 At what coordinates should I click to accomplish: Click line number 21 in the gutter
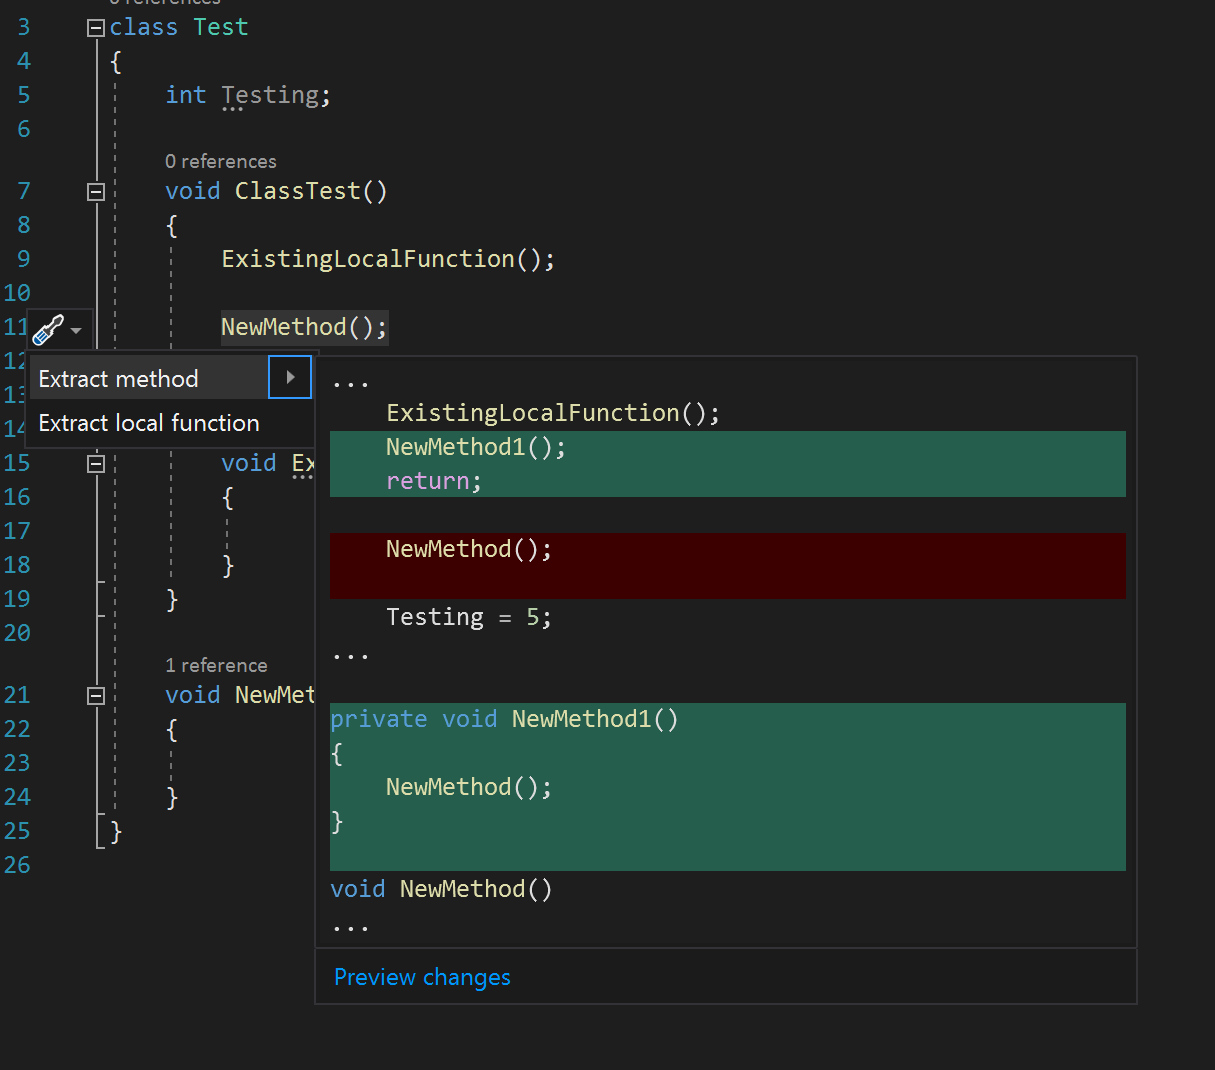tap(17, 694)
